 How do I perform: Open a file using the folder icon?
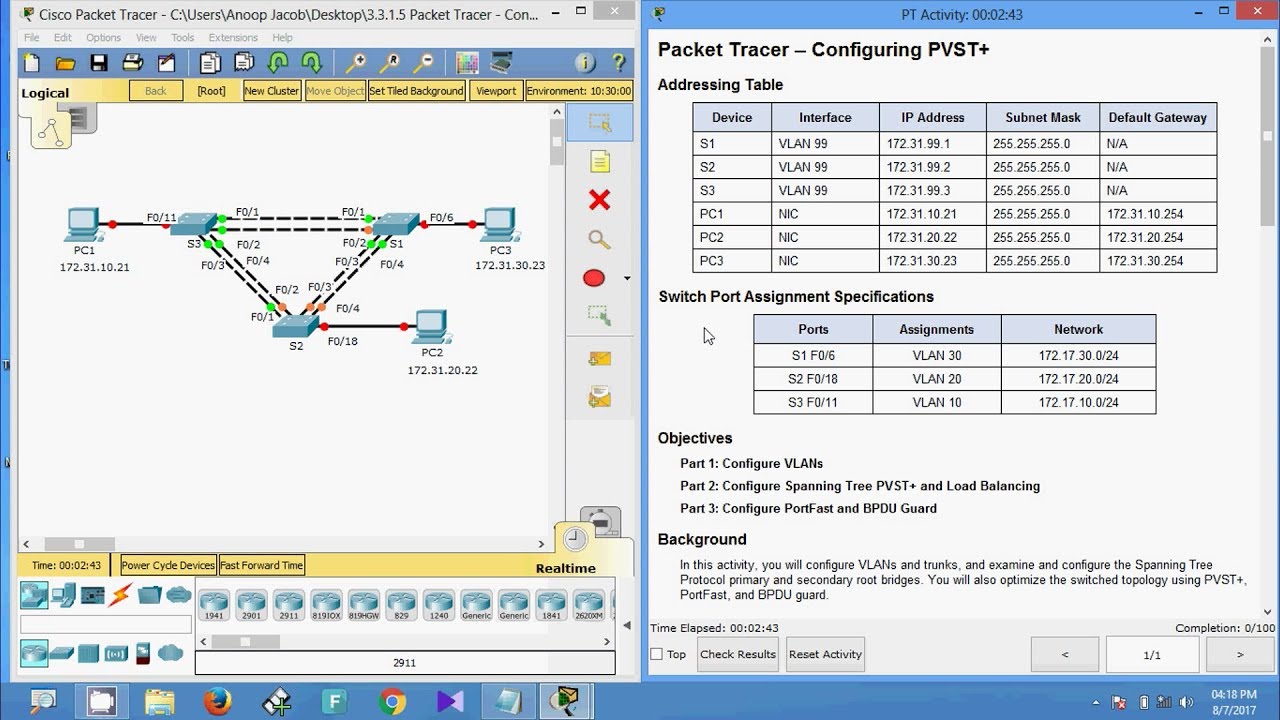(65, 63)
